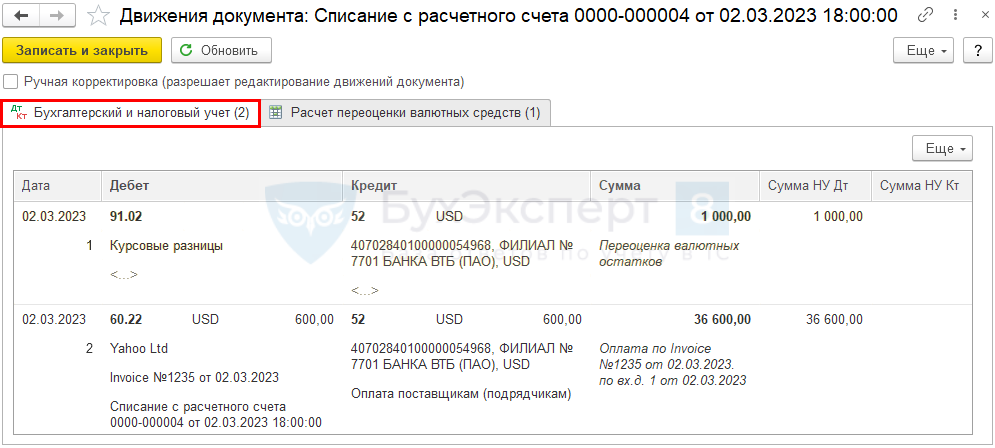
Task: Open Расчет переоценки валютных средств tab
Action: pos(405,113)
